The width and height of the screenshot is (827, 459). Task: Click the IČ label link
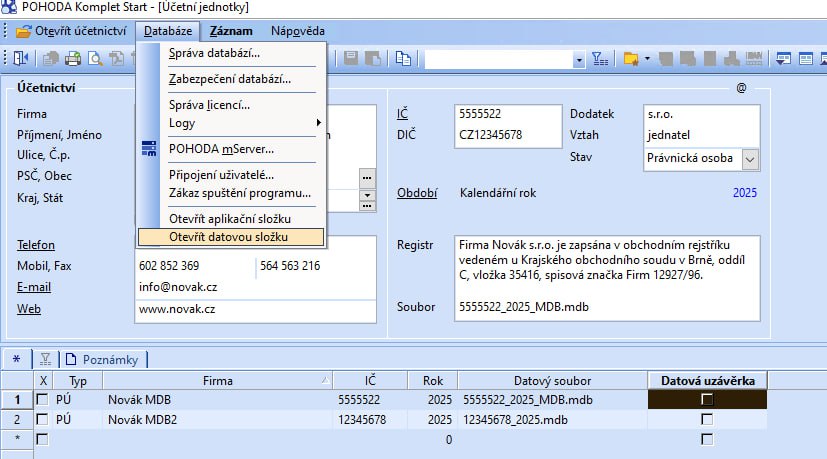point(402,113)
